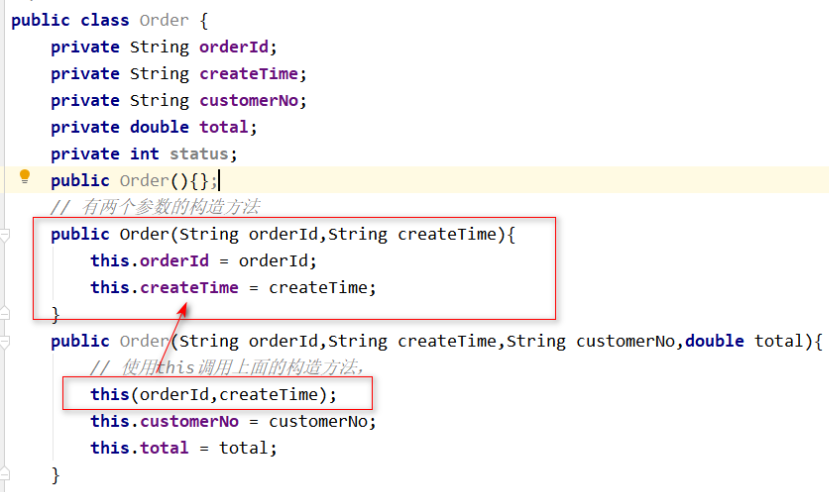This screenshot has height=492, width=829.
Task: Click the status field in private int line
Action: [199, 154]
